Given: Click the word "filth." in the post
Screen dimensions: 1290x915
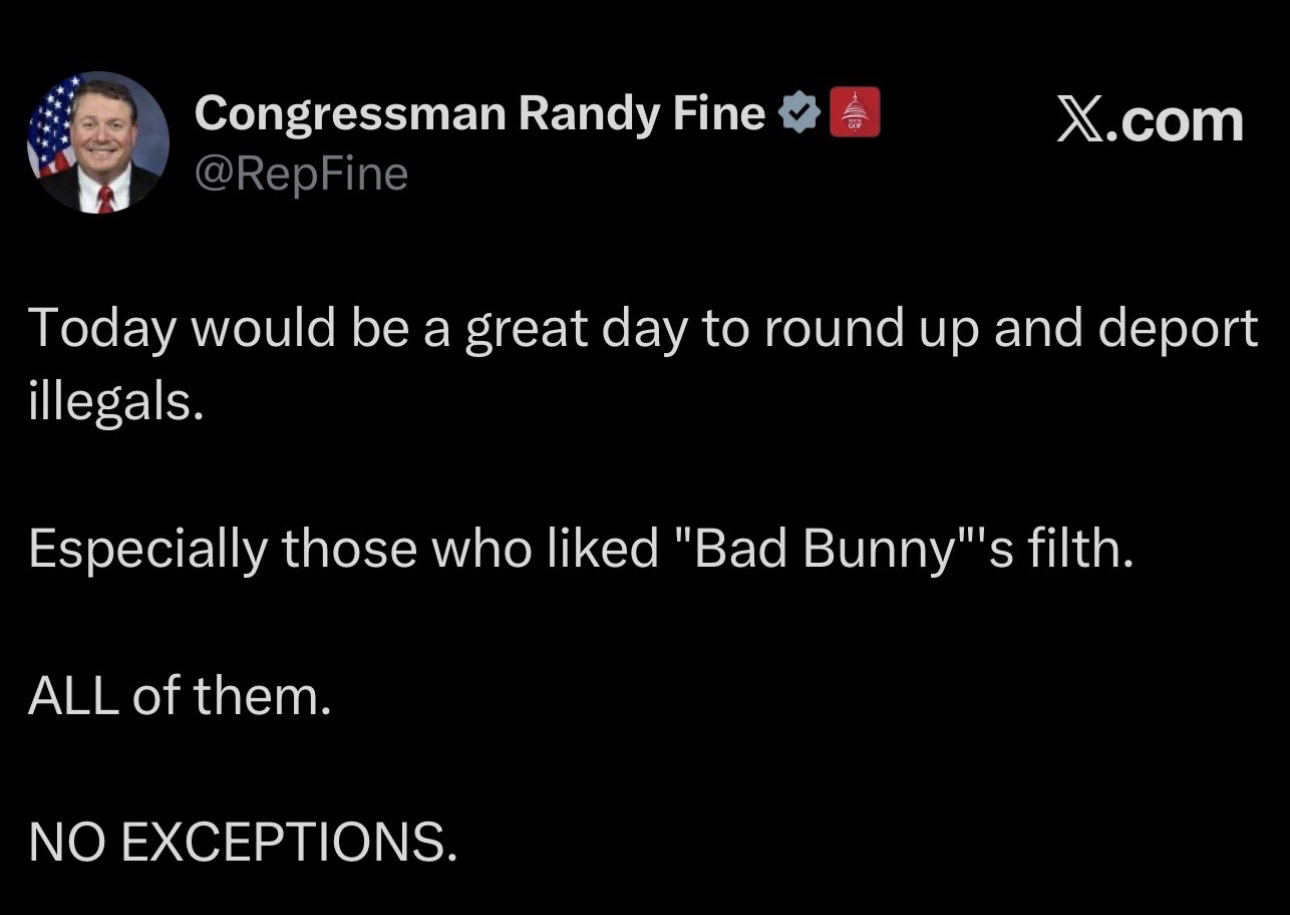Looking at the screenshot, I should (x=1077, y=550).
